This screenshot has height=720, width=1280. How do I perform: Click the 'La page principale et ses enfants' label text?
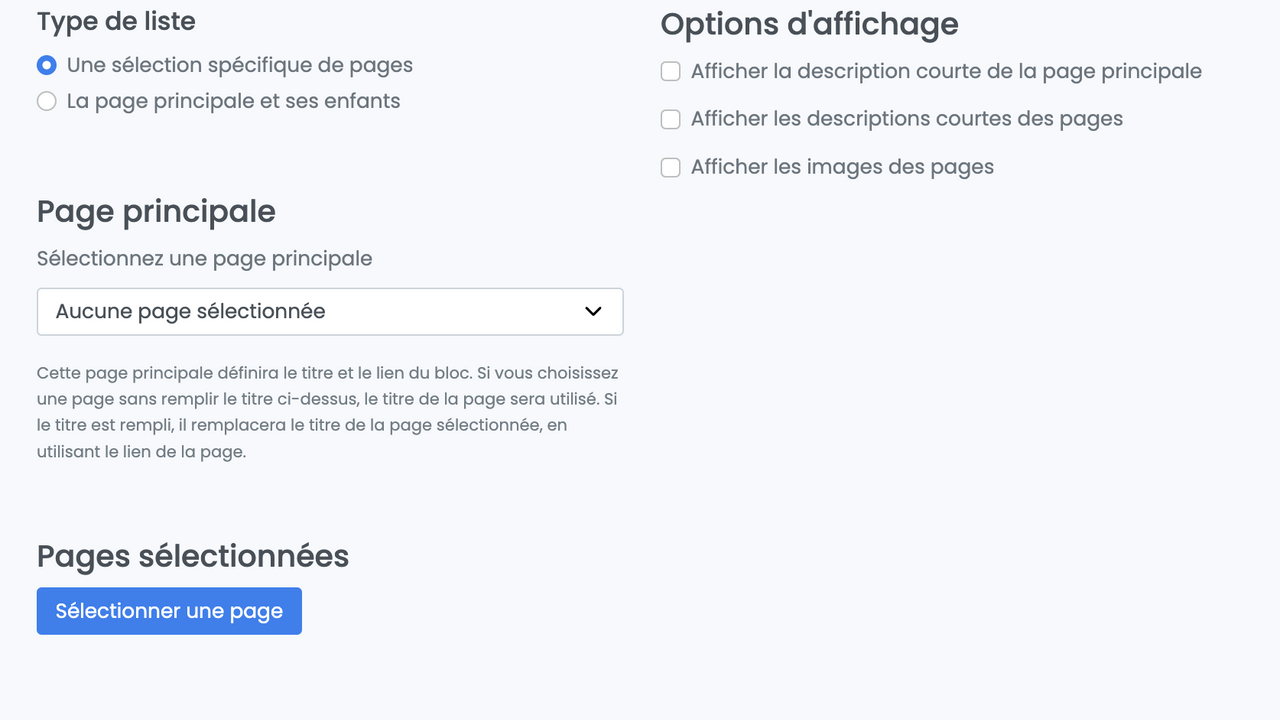(233, 102)
